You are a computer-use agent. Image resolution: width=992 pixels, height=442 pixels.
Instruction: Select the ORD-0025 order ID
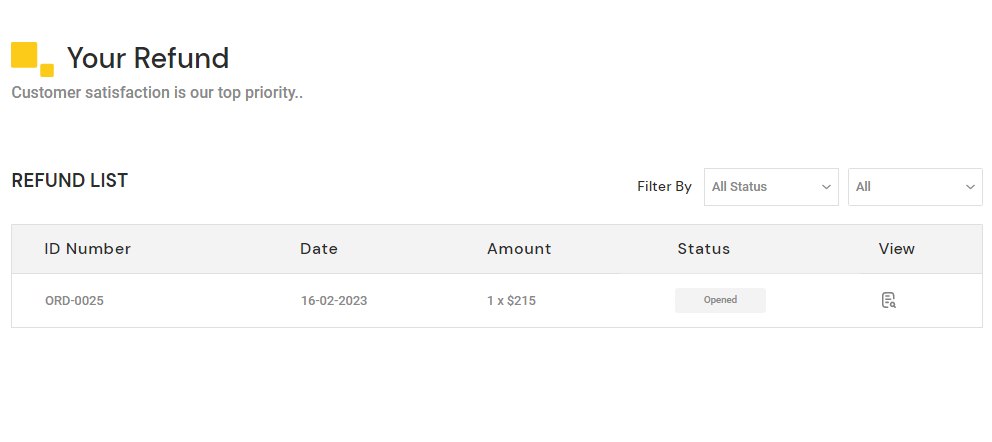(74, 300)
